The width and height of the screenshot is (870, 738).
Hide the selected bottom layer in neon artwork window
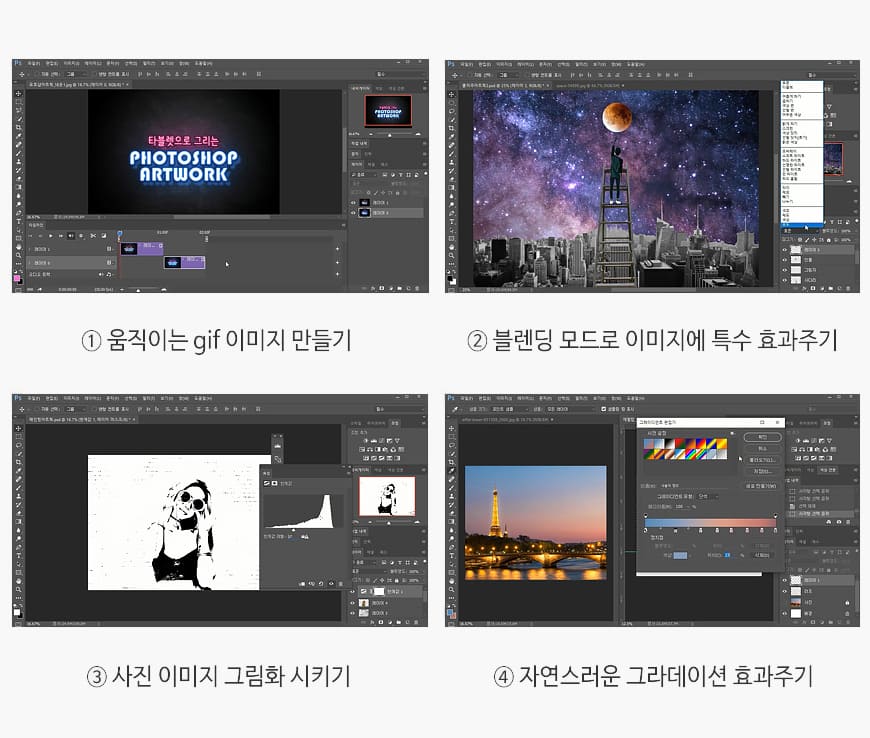coord(353,213)
